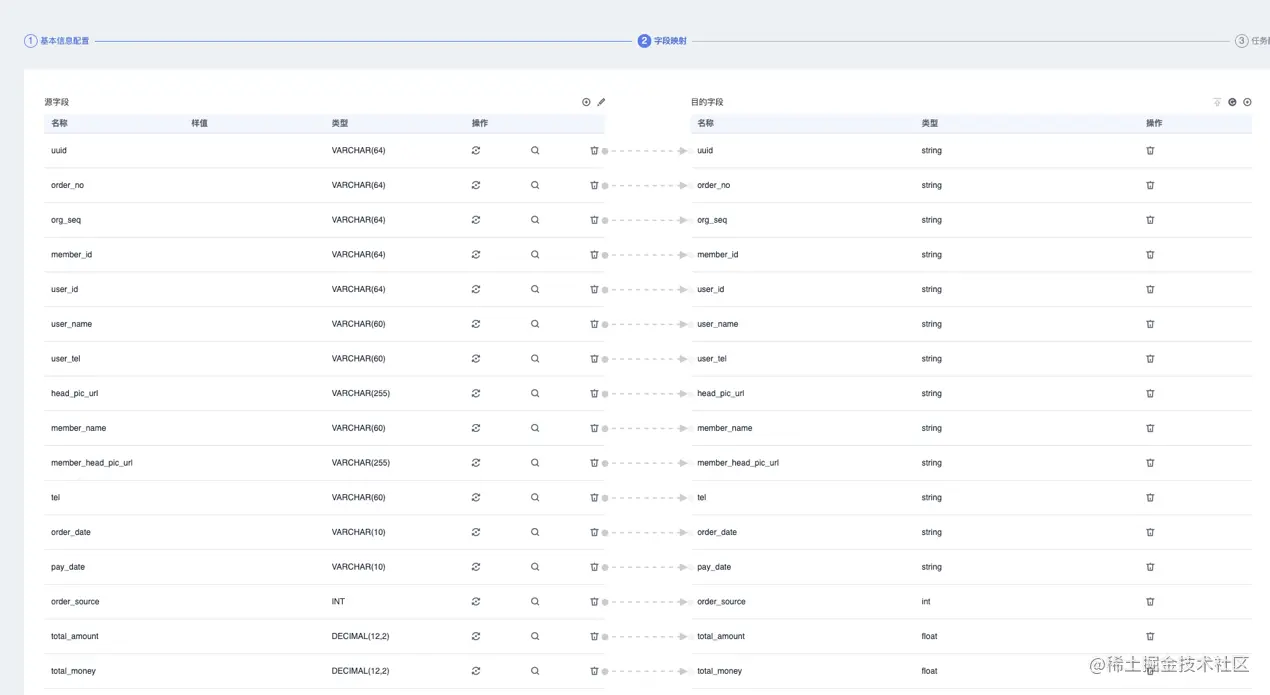Delete the source uuid field

[x=594, y=150]
